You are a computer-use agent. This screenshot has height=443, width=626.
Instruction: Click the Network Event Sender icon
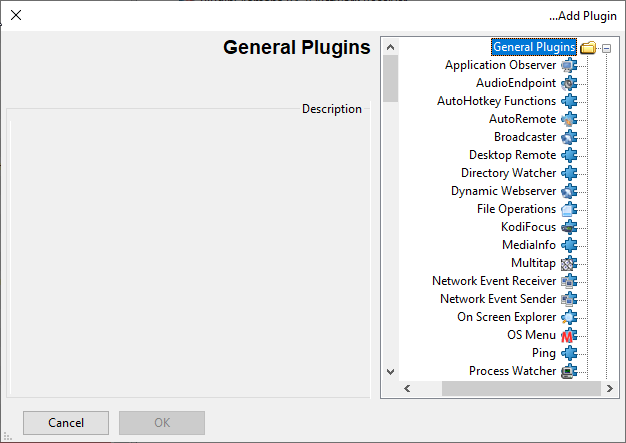pyautogui.click(x=569, y=299)
